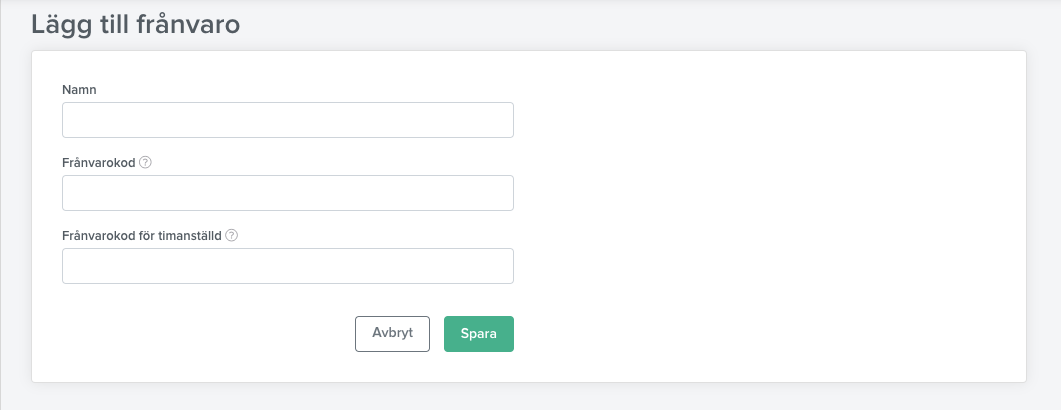Click the last text box above the Avbryt button
This screenshot has width=1061, height=410.
coord(288,266)
